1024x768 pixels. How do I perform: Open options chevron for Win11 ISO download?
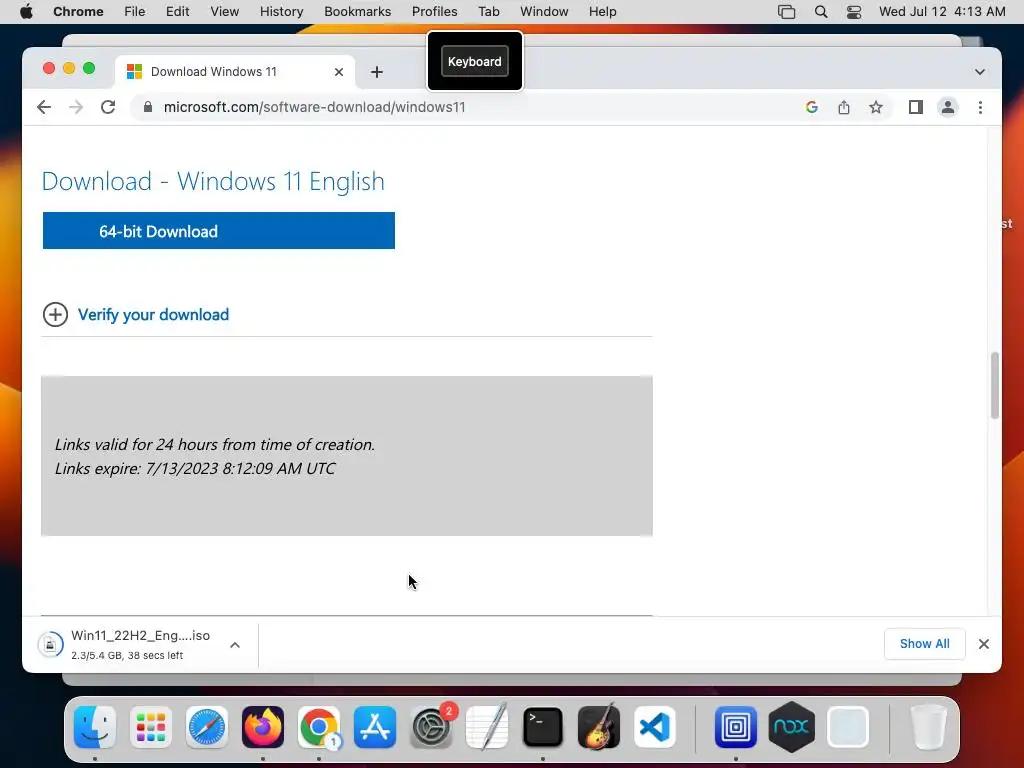tap(235, 645)
